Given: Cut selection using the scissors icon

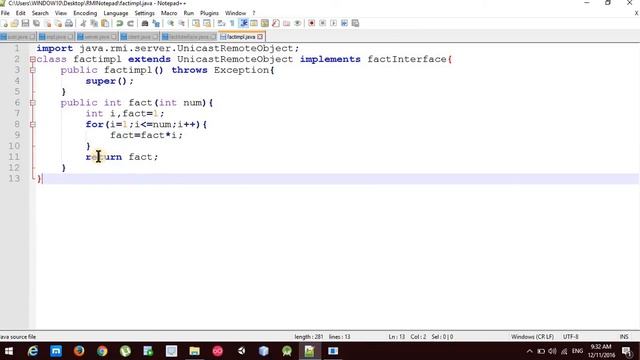Looking at the screenshot, I should point(83,23).
